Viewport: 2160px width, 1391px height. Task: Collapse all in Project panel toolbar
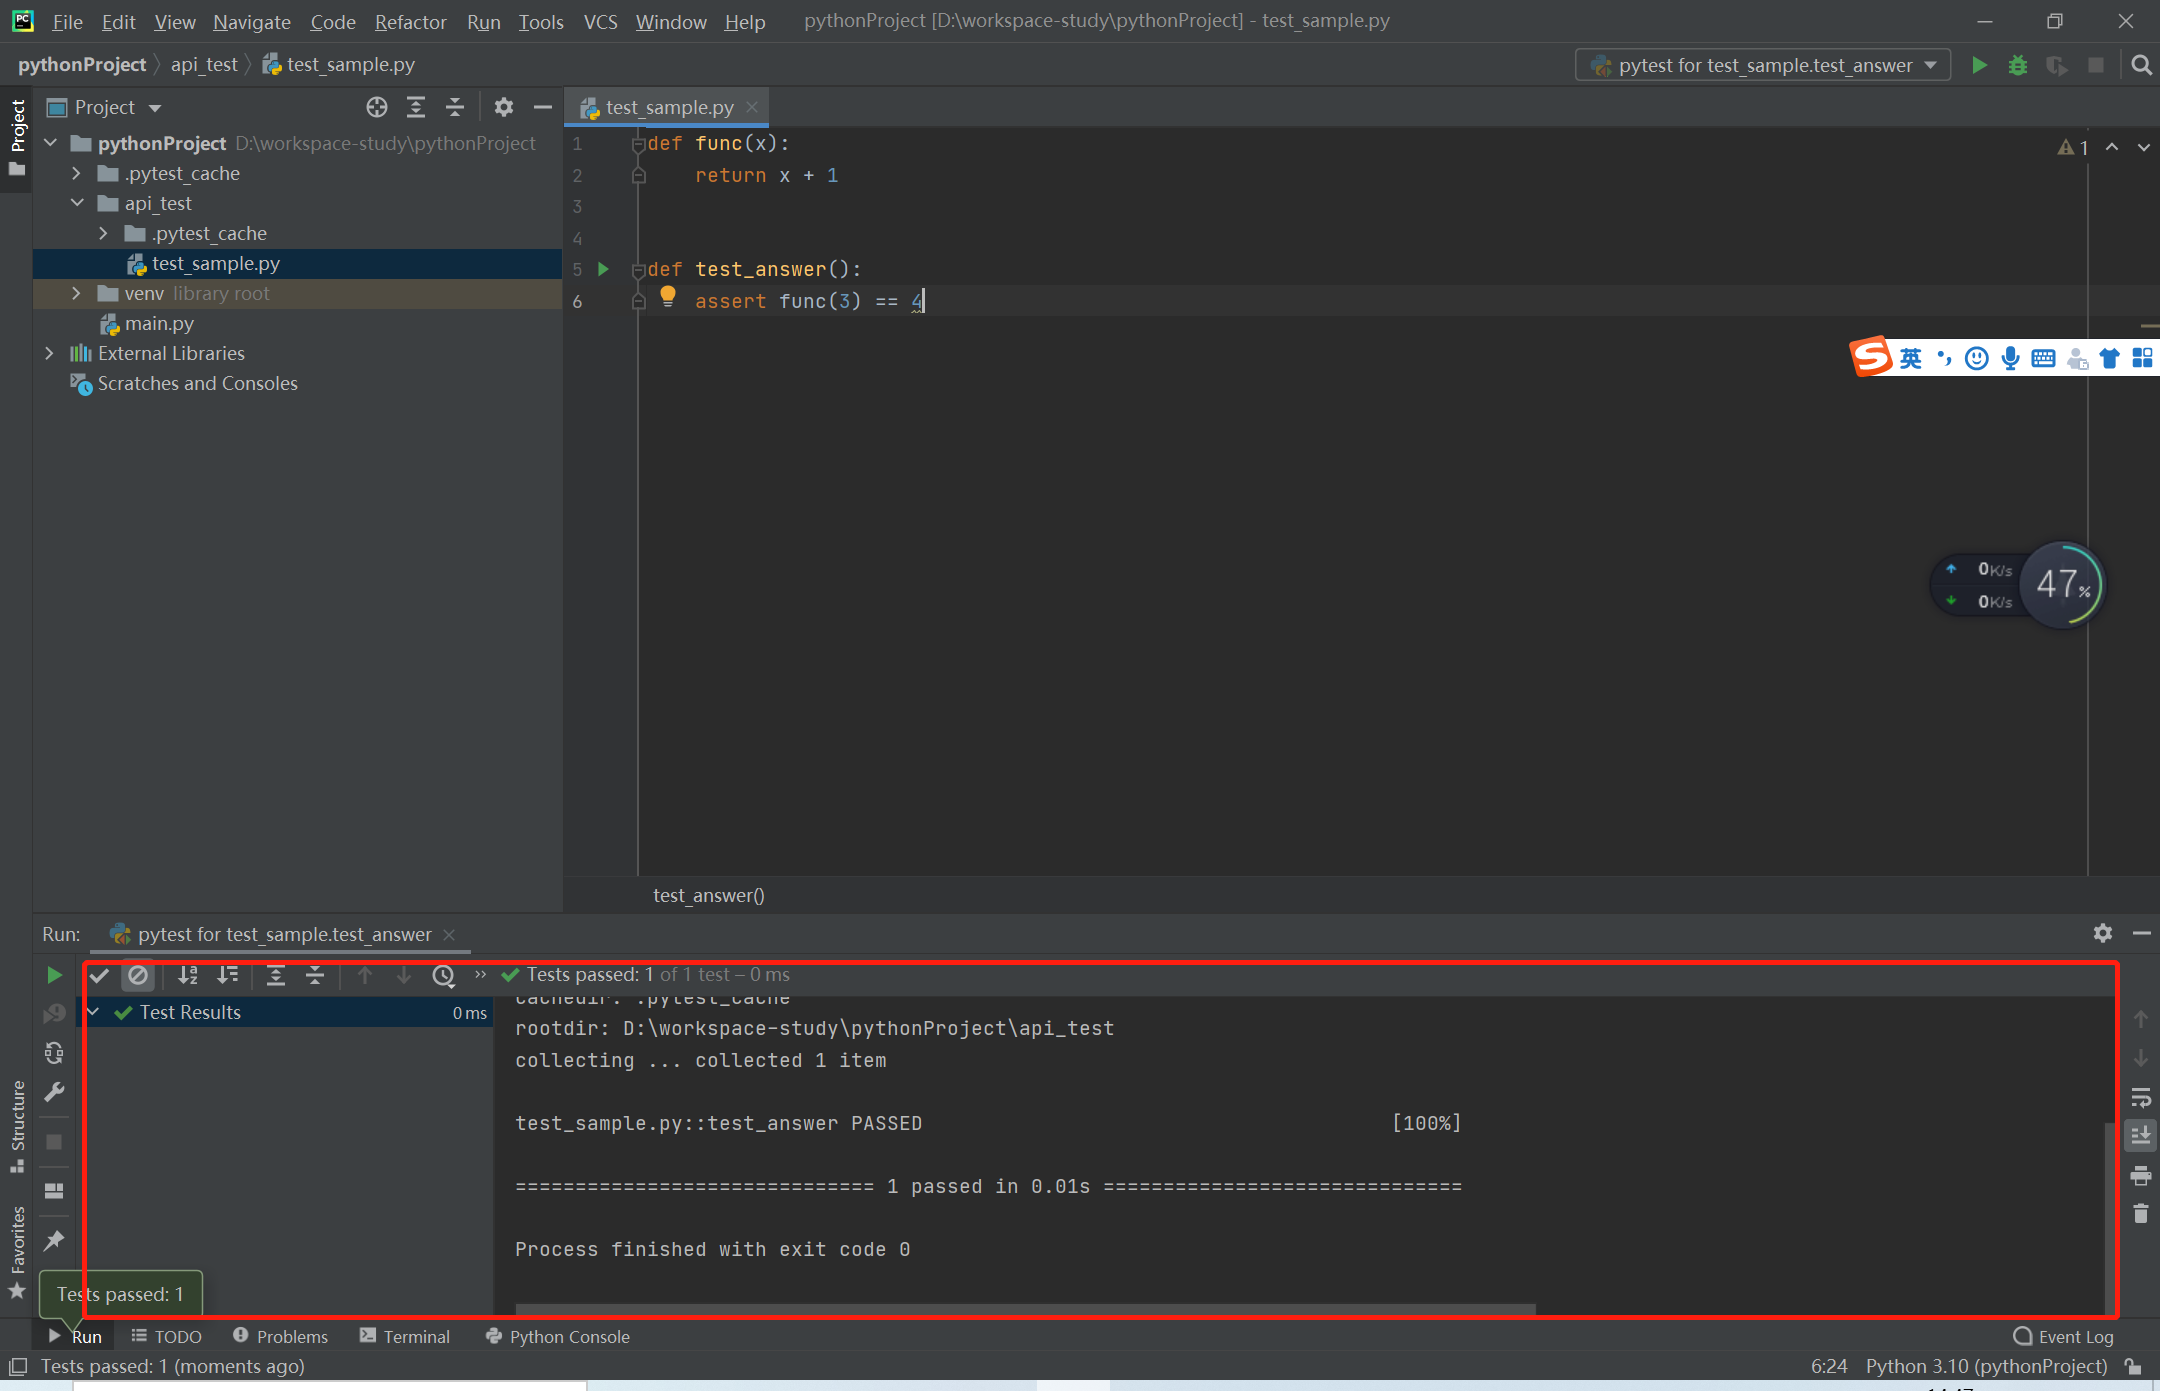[x=455, y=107]
